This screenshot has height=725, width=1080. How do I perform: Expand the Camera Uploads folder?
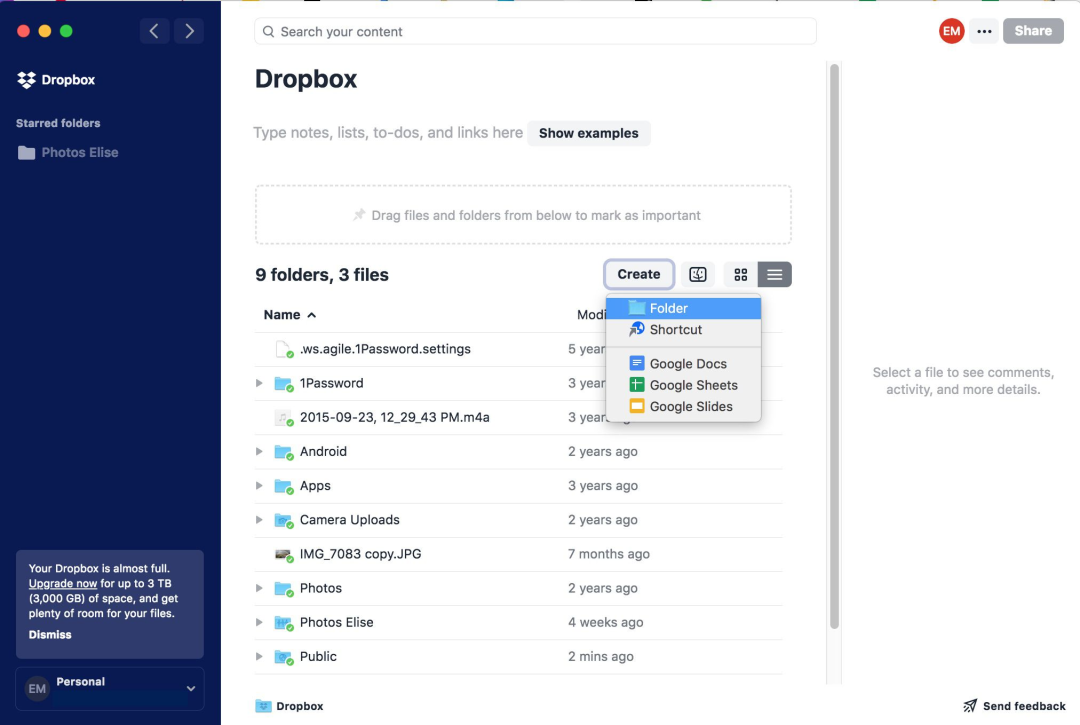tap(259, 519)
